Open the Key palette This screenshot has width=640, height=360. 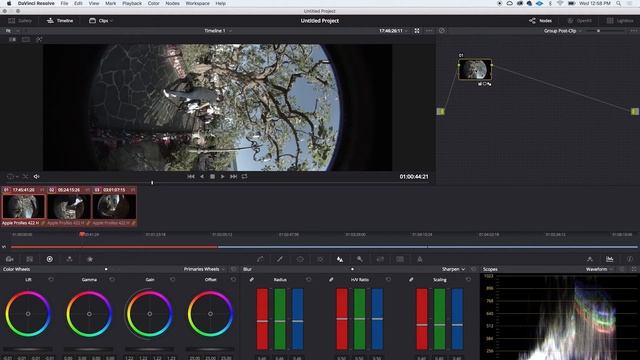pos(360,259)
